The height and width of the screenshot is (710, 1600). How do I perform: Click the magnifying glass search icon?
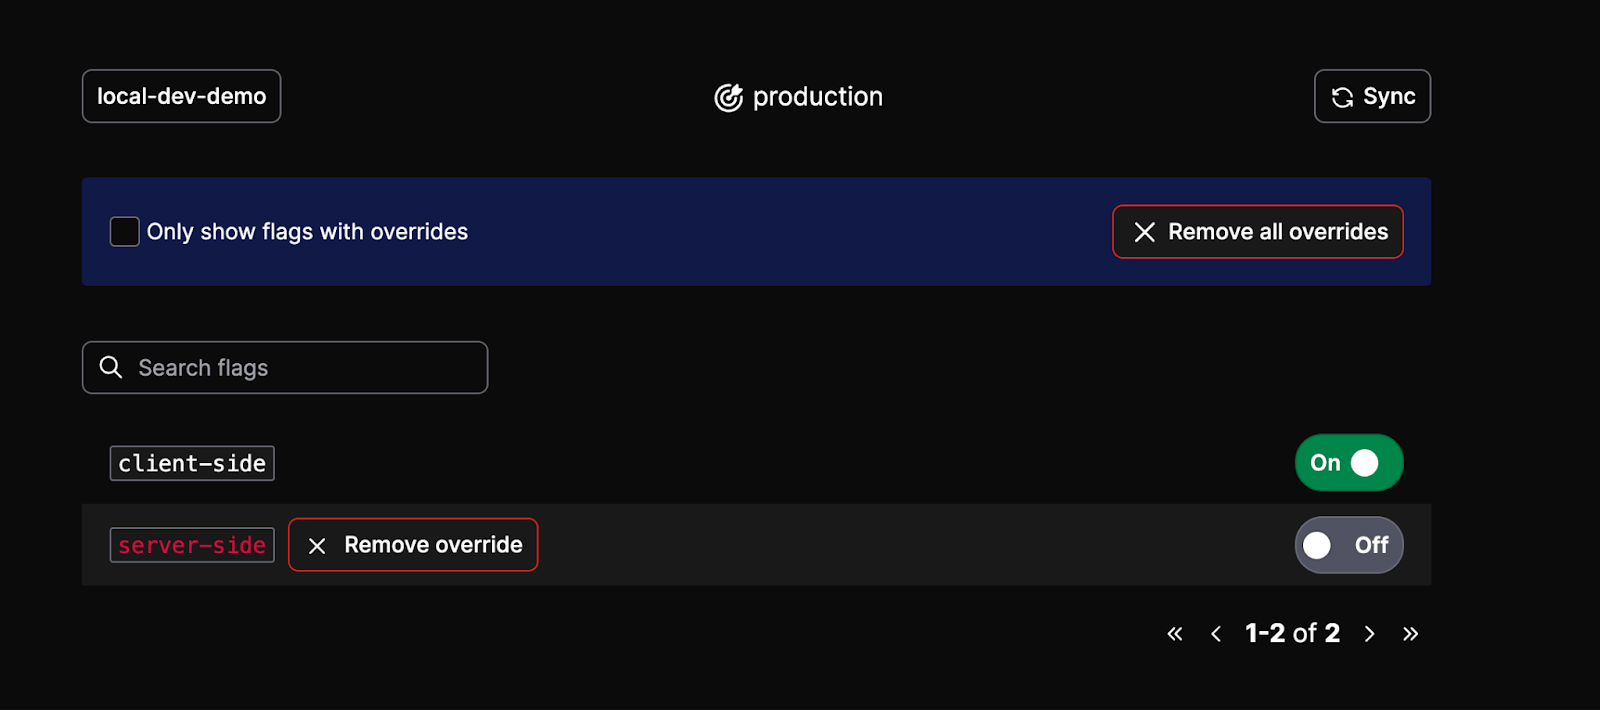[x=111, y=367]
